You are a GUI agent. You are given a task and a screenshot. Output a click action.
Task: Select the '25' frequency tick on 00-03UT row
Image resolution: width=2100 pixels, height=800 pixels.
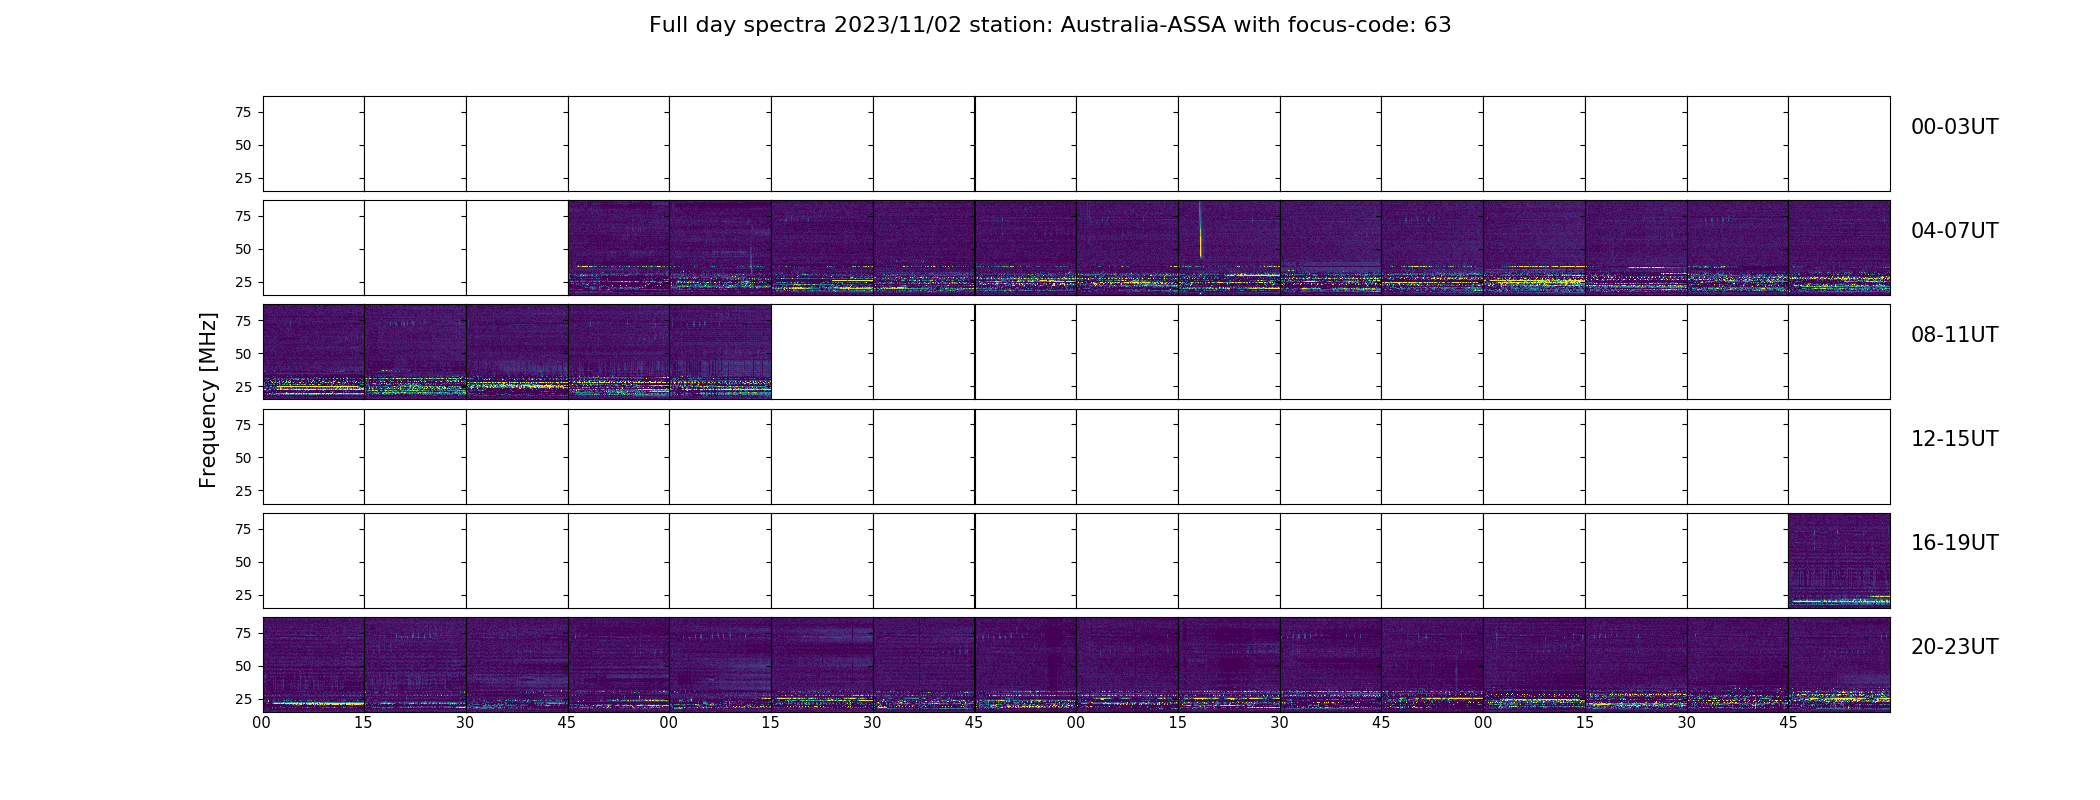pos(243,178)
